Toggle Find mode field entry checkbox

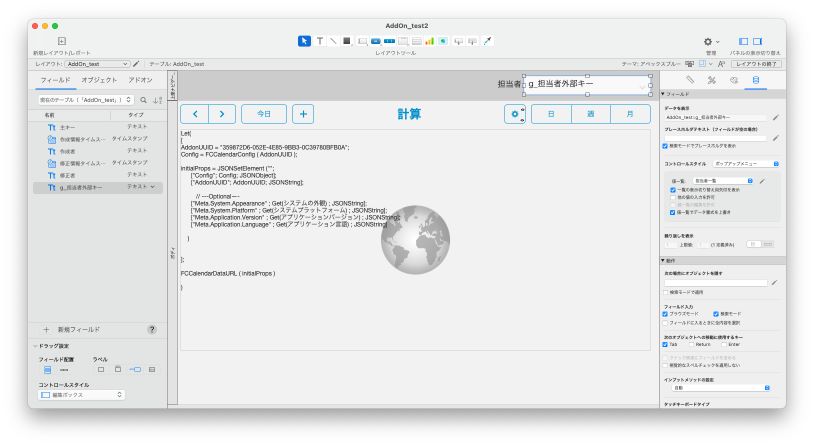coord(716,314)
